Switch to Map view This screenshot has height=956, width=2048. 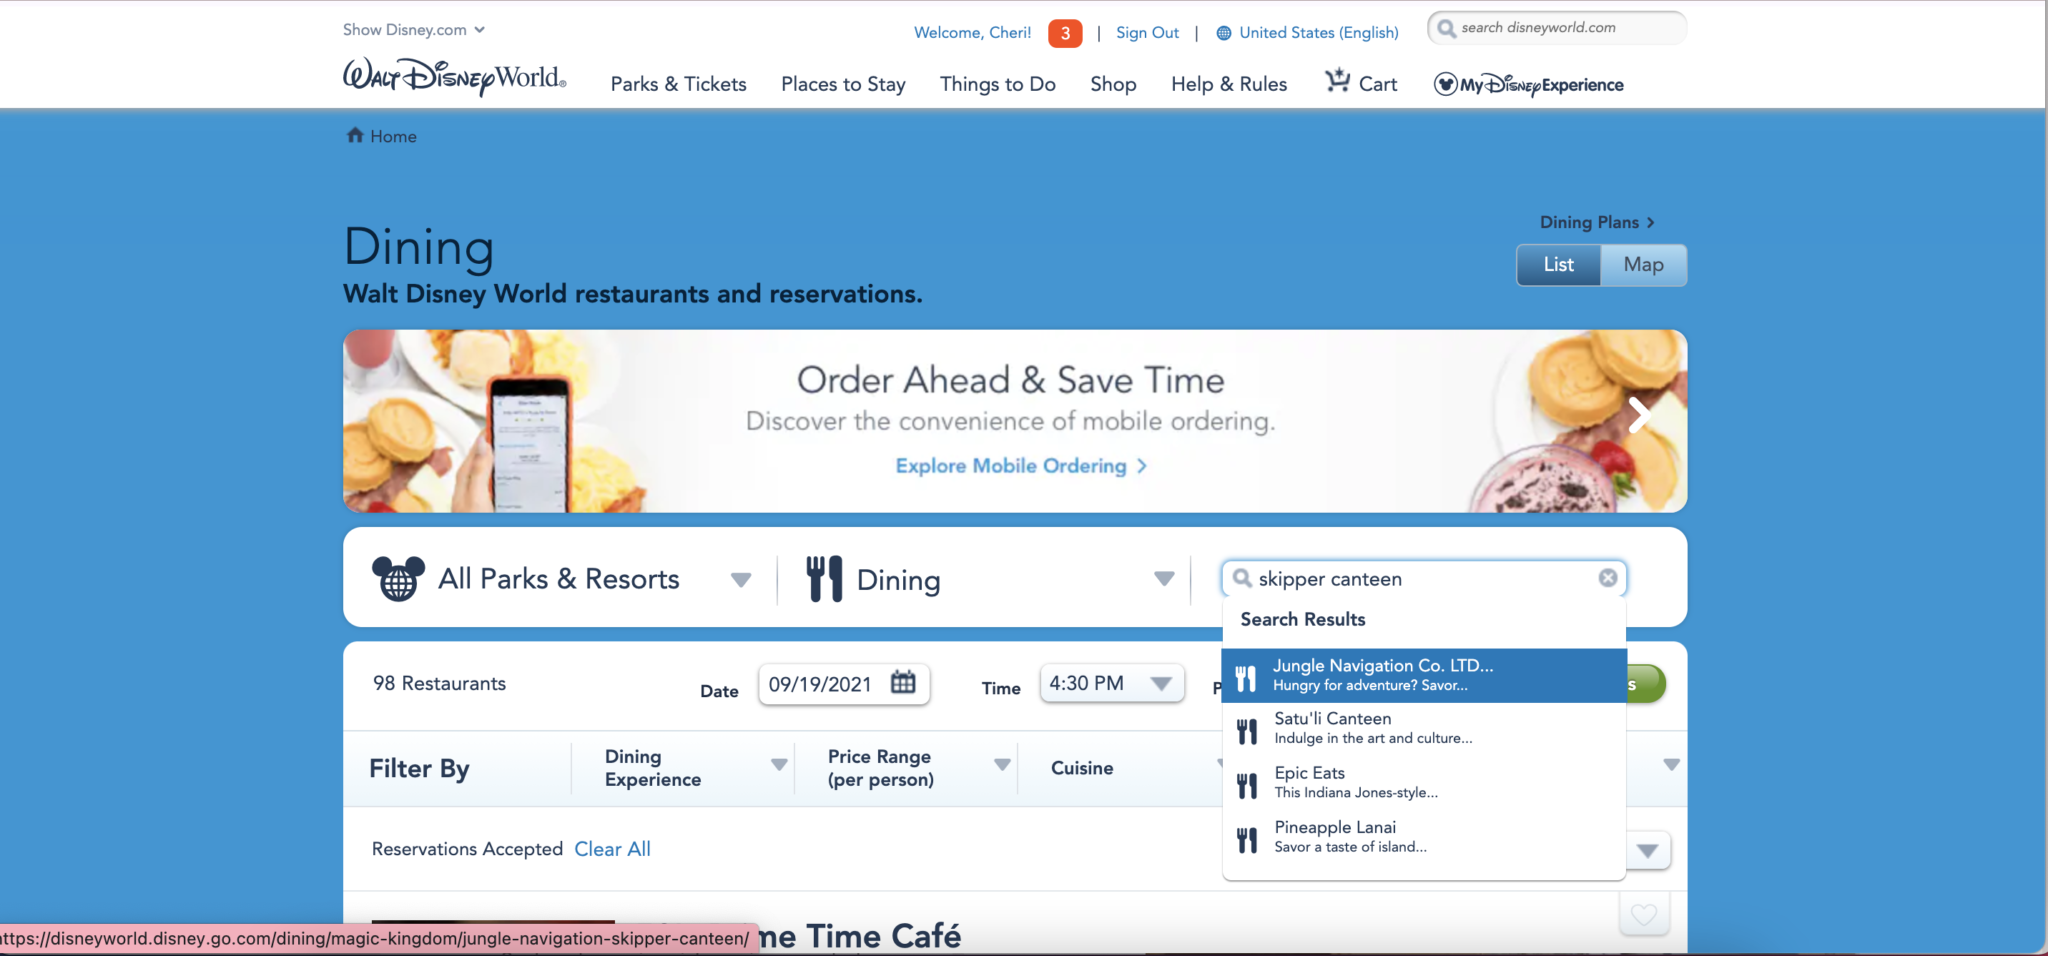pos(1643,265)
